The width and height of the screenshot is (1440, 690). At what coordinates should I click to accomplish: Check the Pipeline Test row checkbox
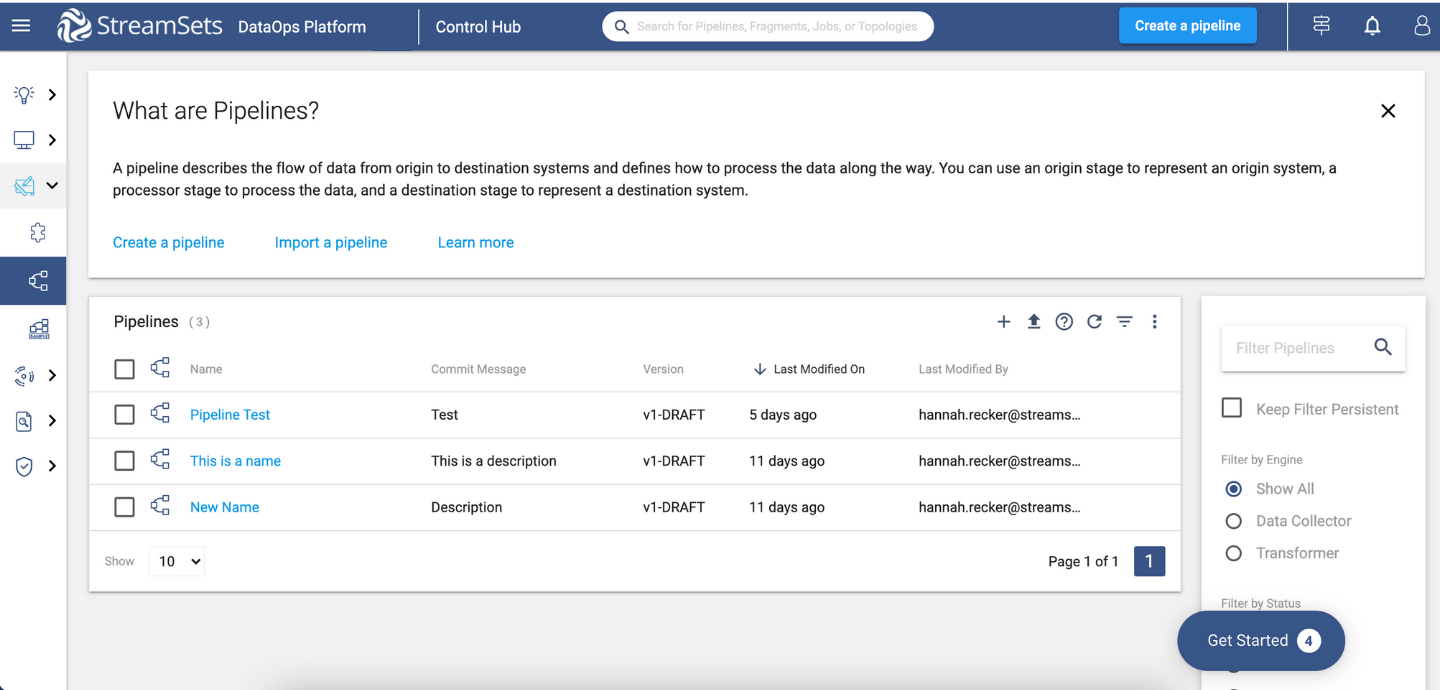(124, 415)
